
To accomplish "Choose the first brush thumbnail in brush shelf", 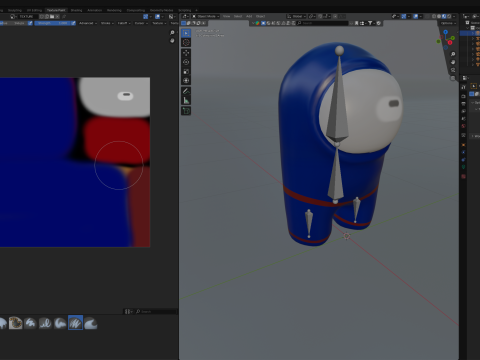I will click(x=3, y=323).
